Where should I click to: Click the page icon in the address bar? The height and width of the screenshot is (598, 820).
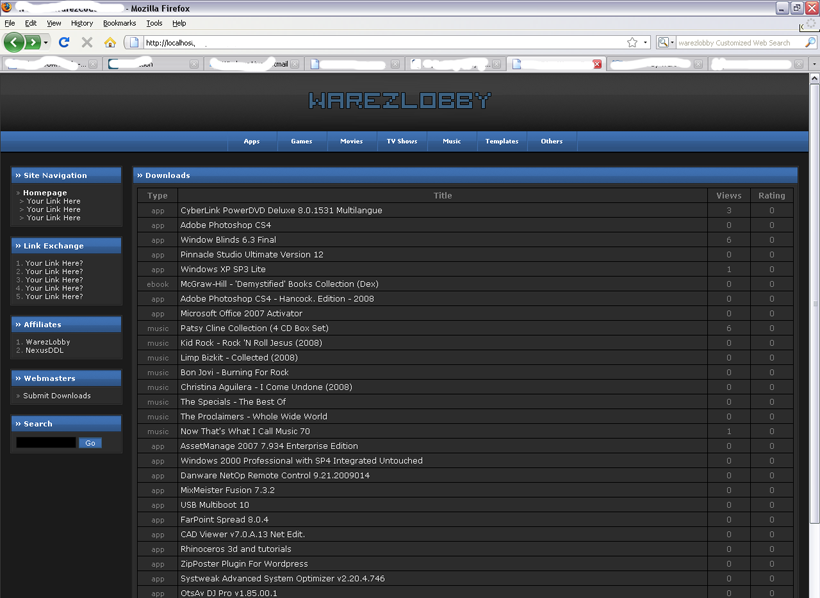(134, 42)
